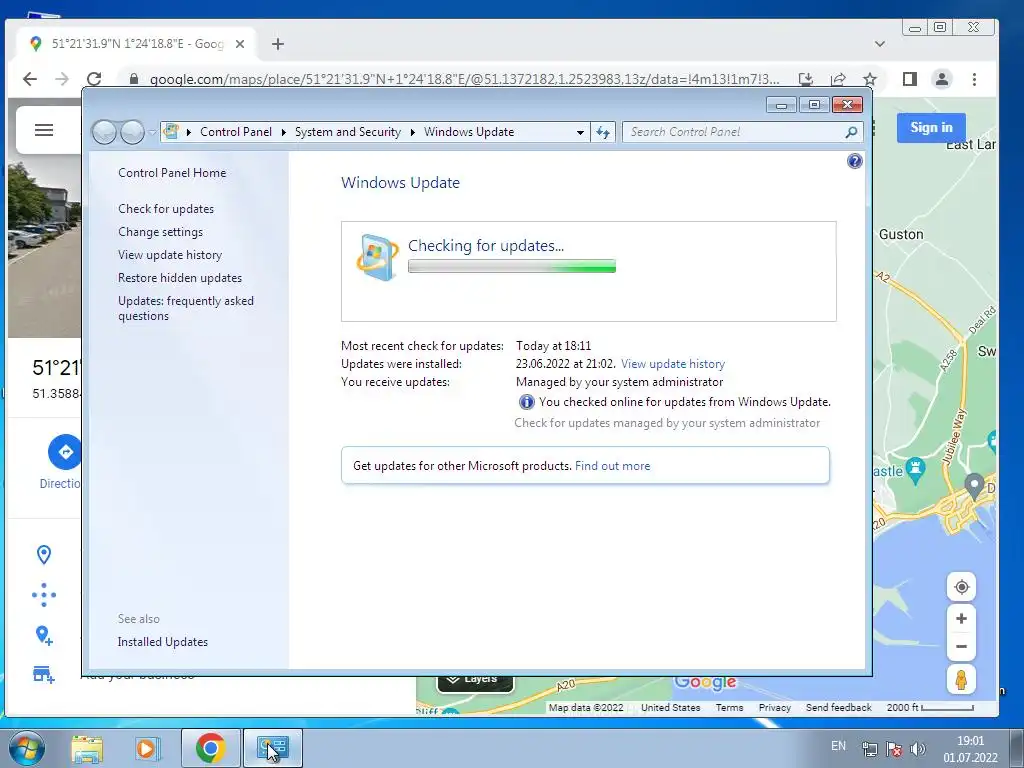Zoom in on the Google map

pyautogui.click(x=961, y=618)
